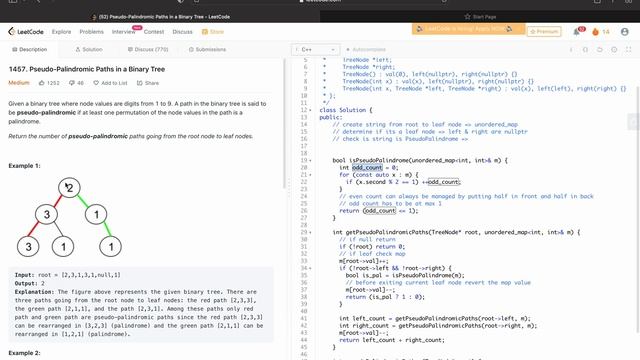Click the code editor vertical scrollbar
This screenshot has width=640, height=360.
[x=638, y=211]
